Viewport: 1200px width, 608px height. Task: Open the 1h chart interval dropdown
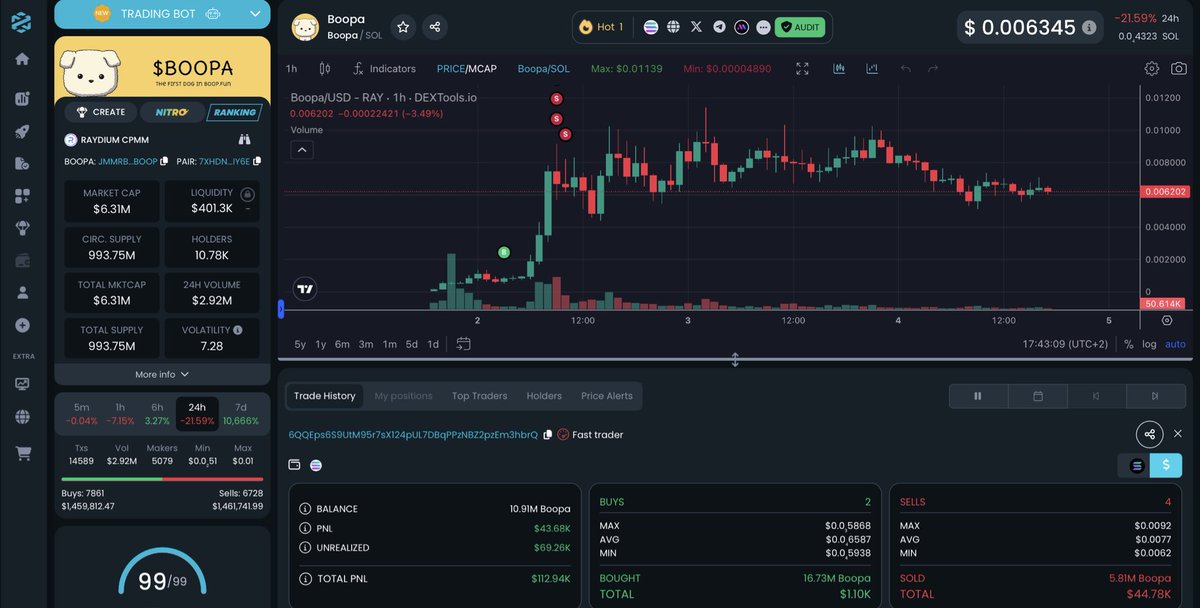pyautogui.click(x=291, y=69)
